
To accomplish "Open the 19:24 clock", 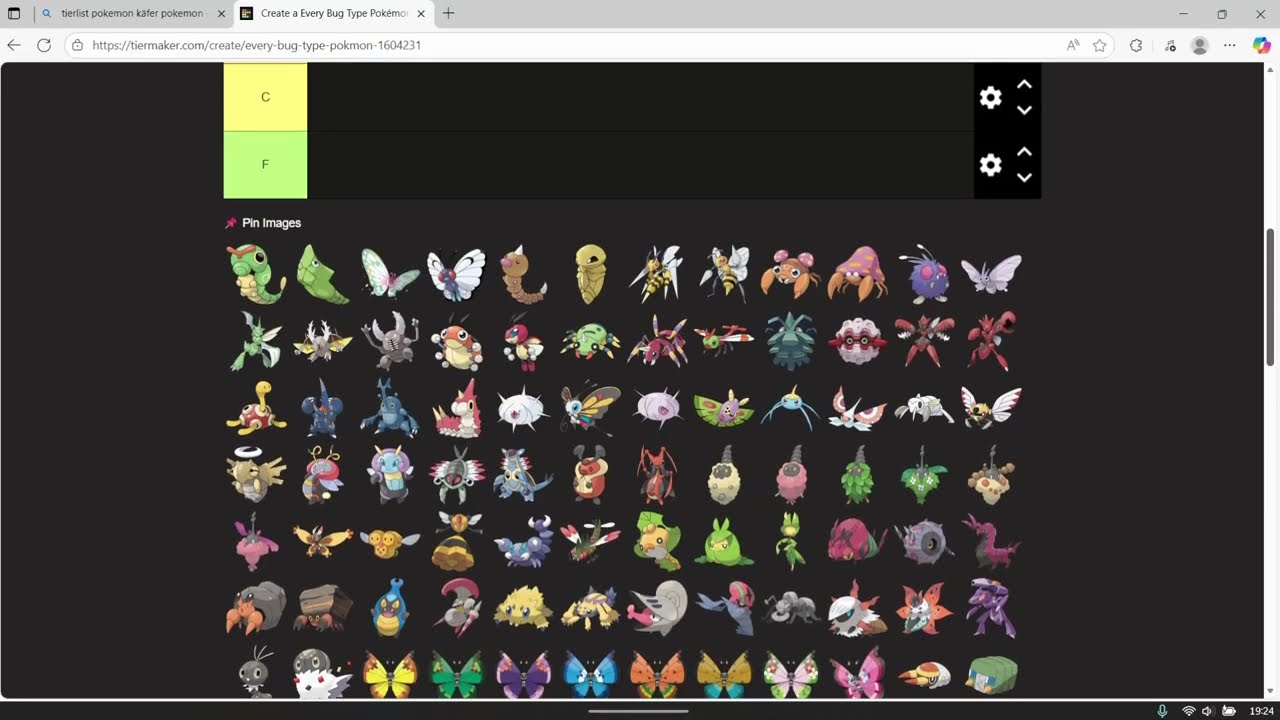I will click(x=1261, y=710).
